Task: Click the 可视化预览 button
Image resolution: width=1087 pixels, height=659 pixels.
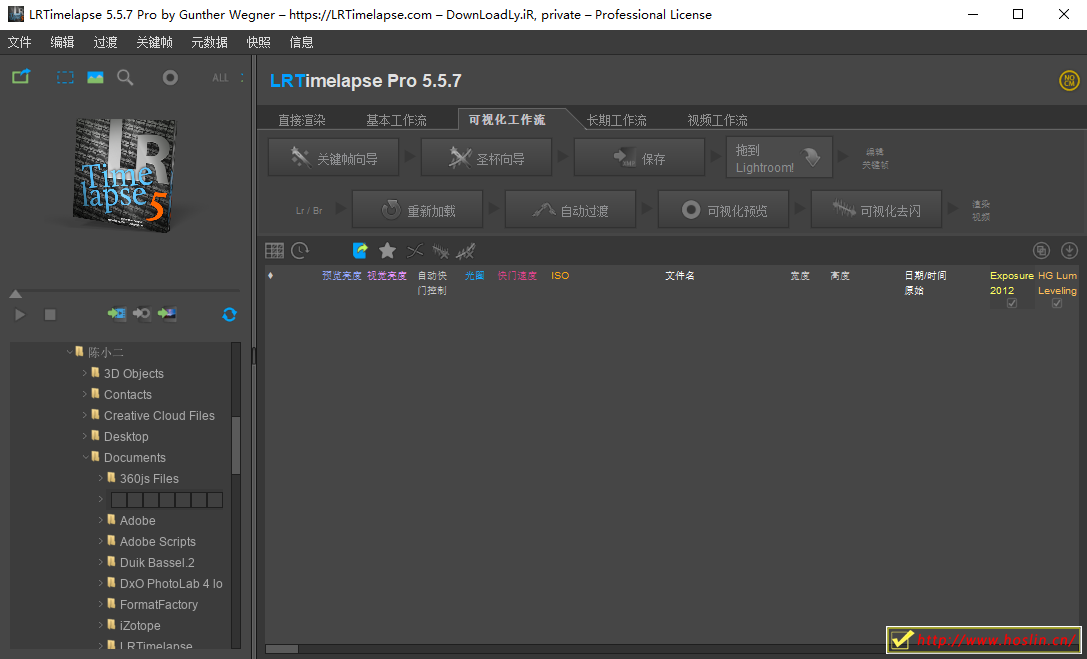Action: pos(724,210)
